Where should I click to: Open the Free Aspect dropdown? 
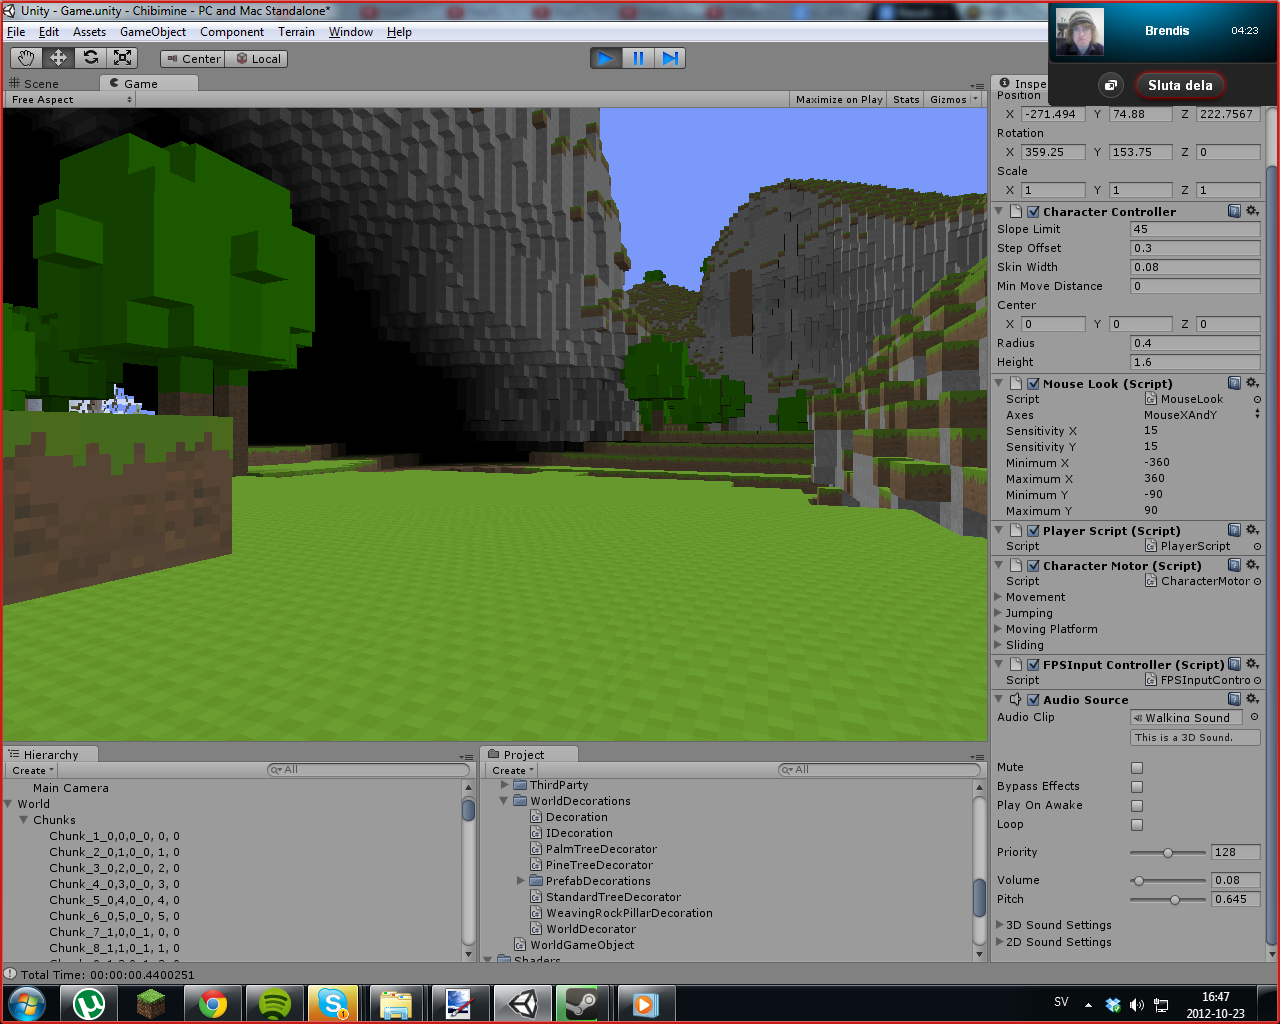click(71, 100)
